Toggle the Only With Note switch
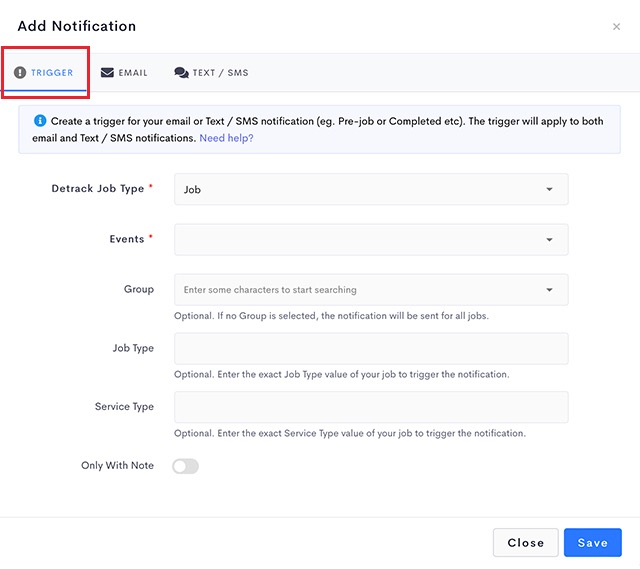The width and height of the screenshot is (640, 569). [185, 466]
